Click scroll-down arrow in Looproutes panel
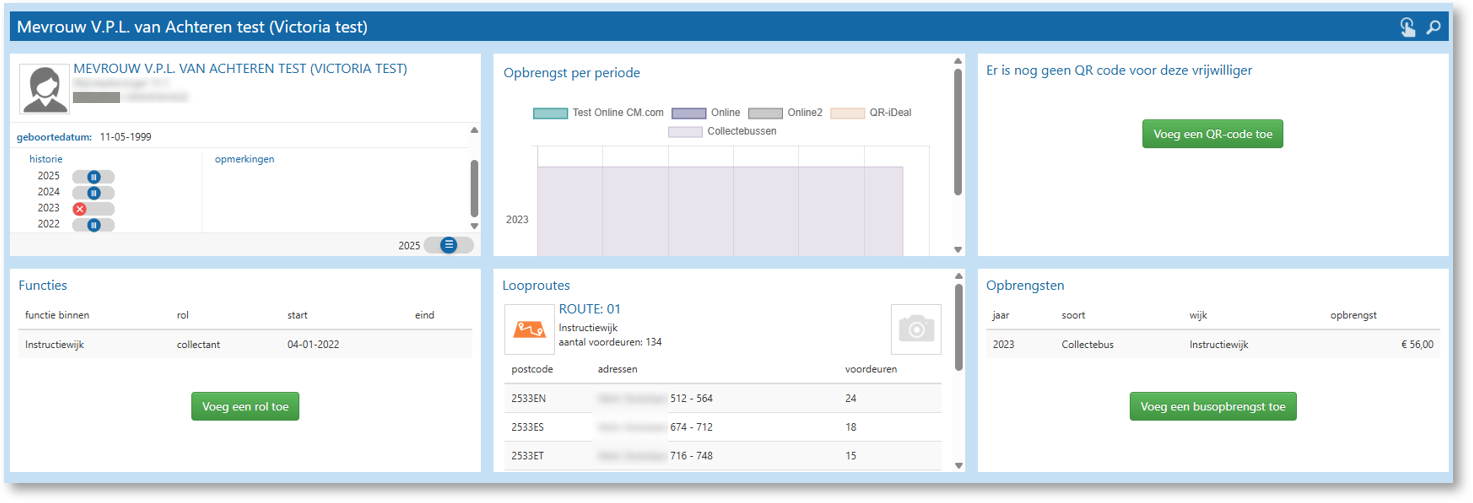1473x503 pixels. pyautogui.click(x=957, y=465)
